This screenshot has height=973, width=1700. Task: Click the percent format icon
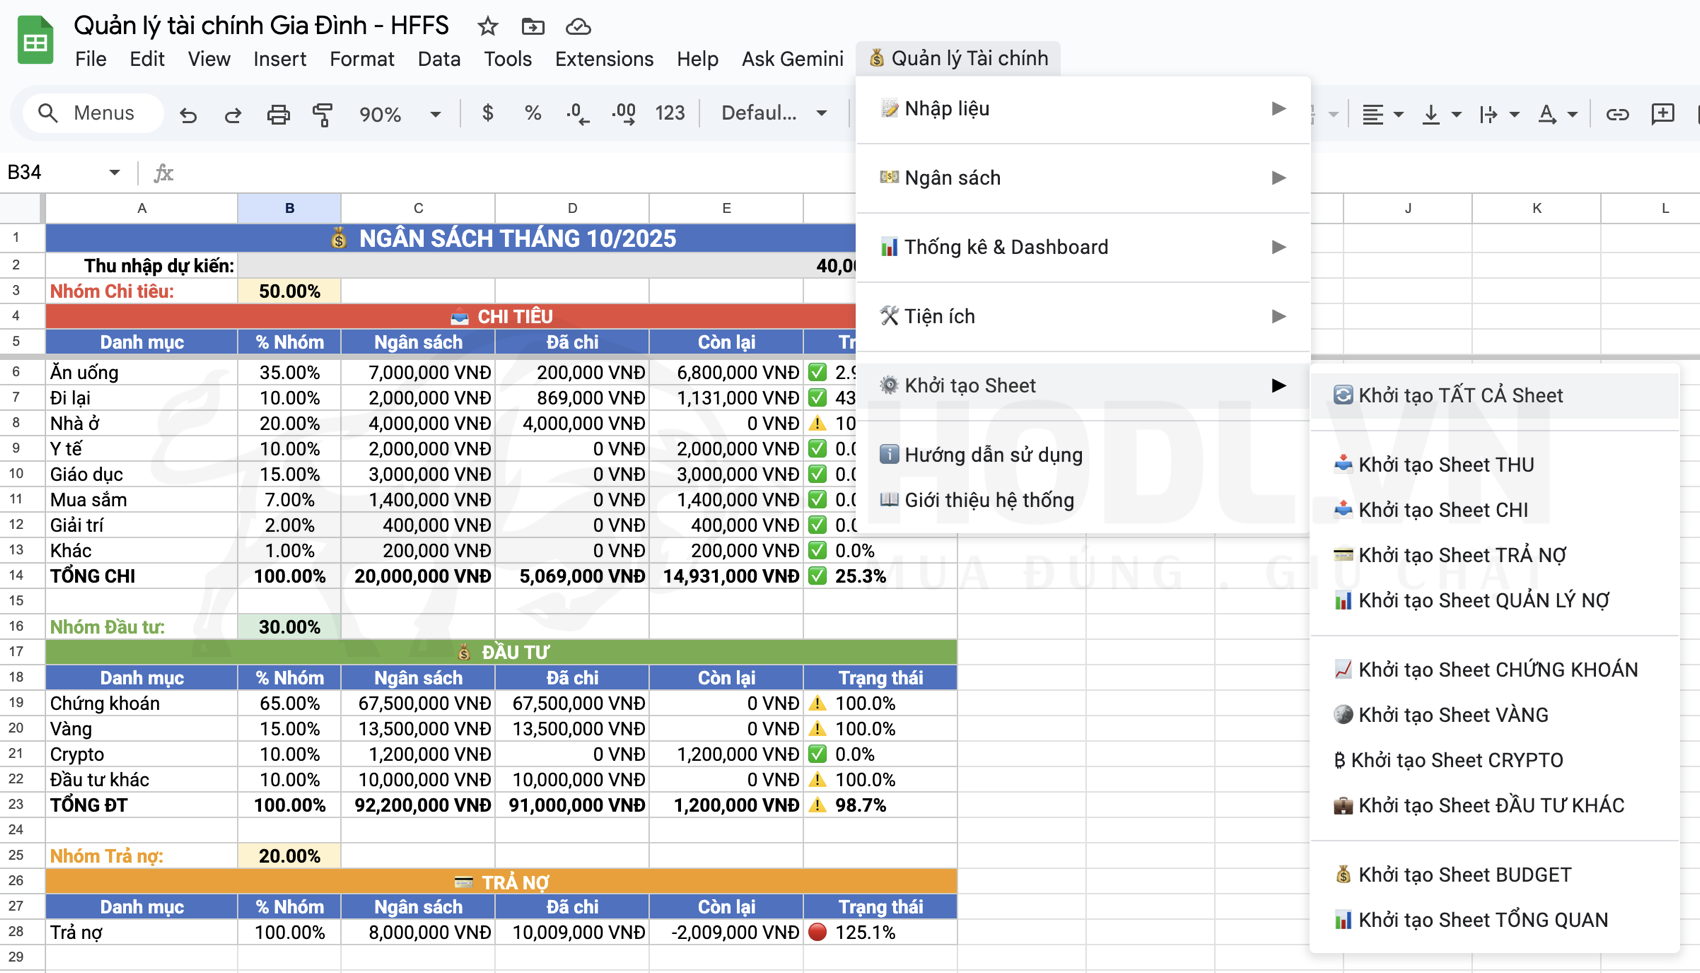point(532,113)
